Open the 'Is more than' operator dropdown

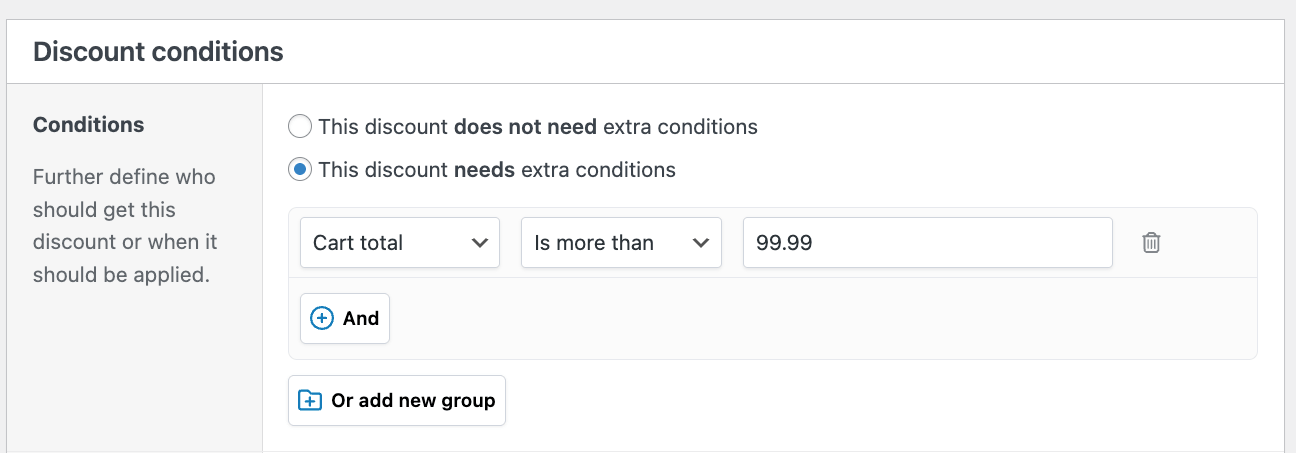point(620,243)
